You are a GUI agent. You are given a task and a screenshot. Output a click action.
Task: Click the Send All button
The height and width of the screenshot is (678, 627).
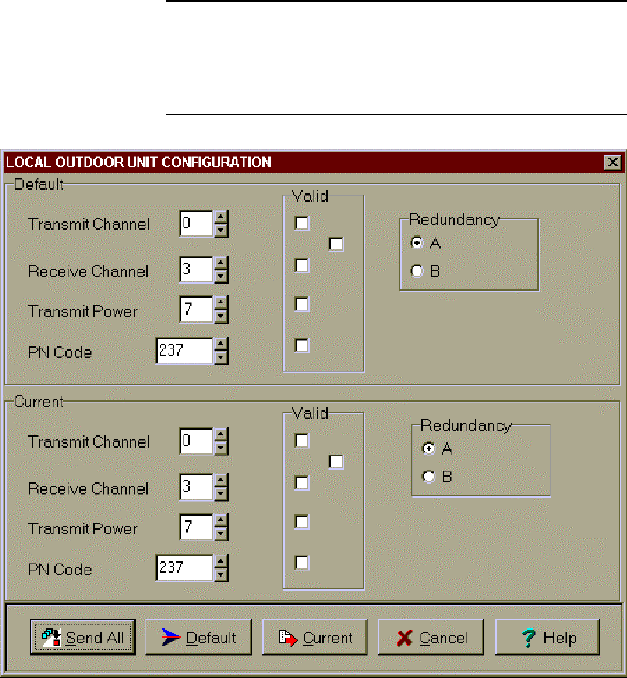[x=83, y=637]
